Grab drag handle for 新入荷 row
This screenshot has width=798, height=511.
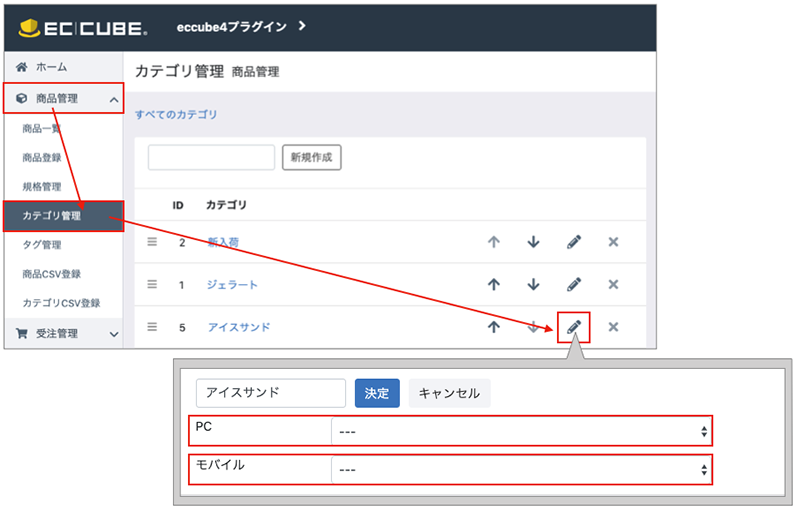pos(152,242)
